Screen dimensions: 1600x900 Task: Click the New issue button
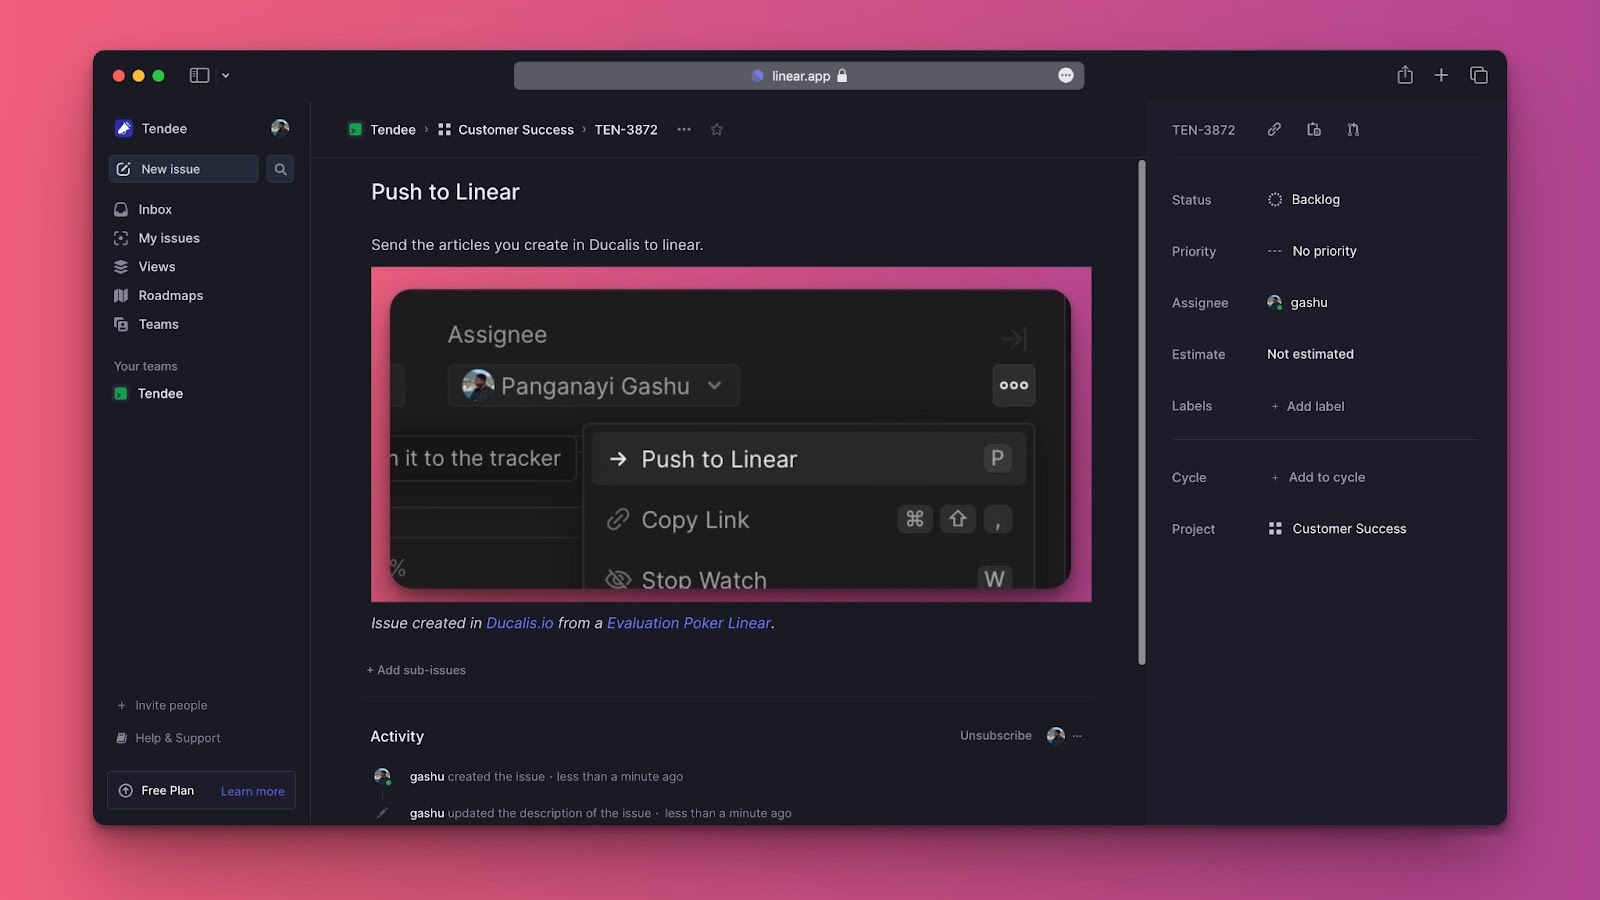pyautogui.click(x=183, y=169)
